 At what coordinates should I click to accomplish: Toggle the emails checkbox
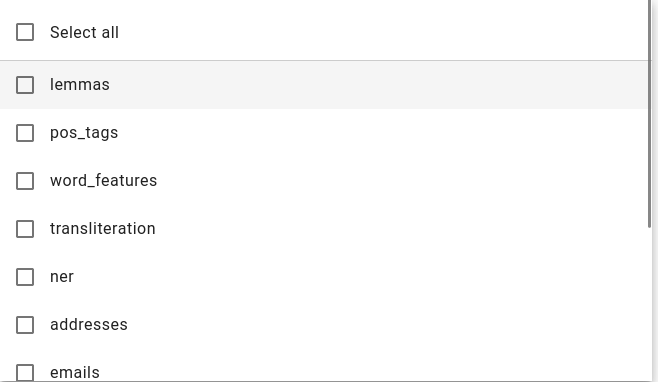pyautogui.click(x=25, y=372)
